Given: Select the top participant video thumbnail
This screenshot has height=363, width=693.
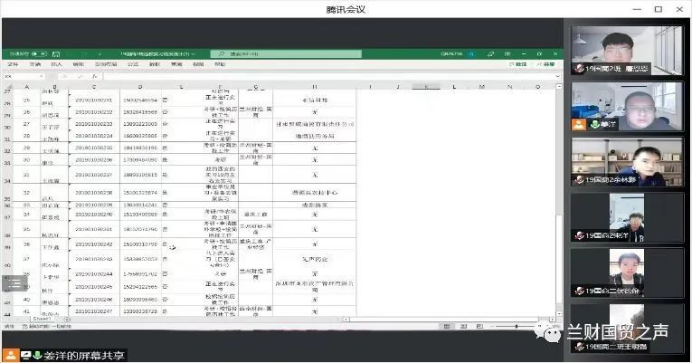Looking at the screenshot, I should tap(627, 50).
